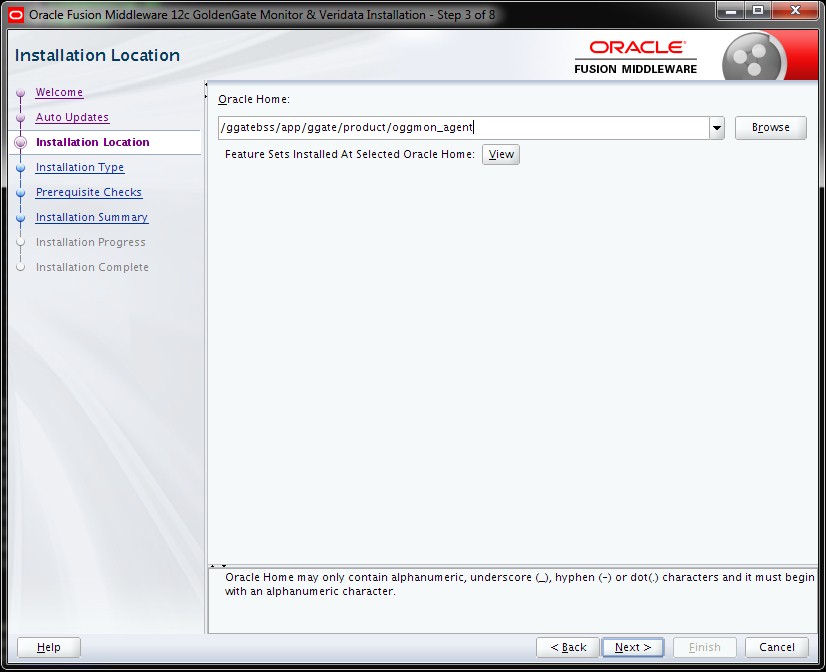826x672 pixels.
Task: Select Installation Location in the step list
Action: [92, 142]
